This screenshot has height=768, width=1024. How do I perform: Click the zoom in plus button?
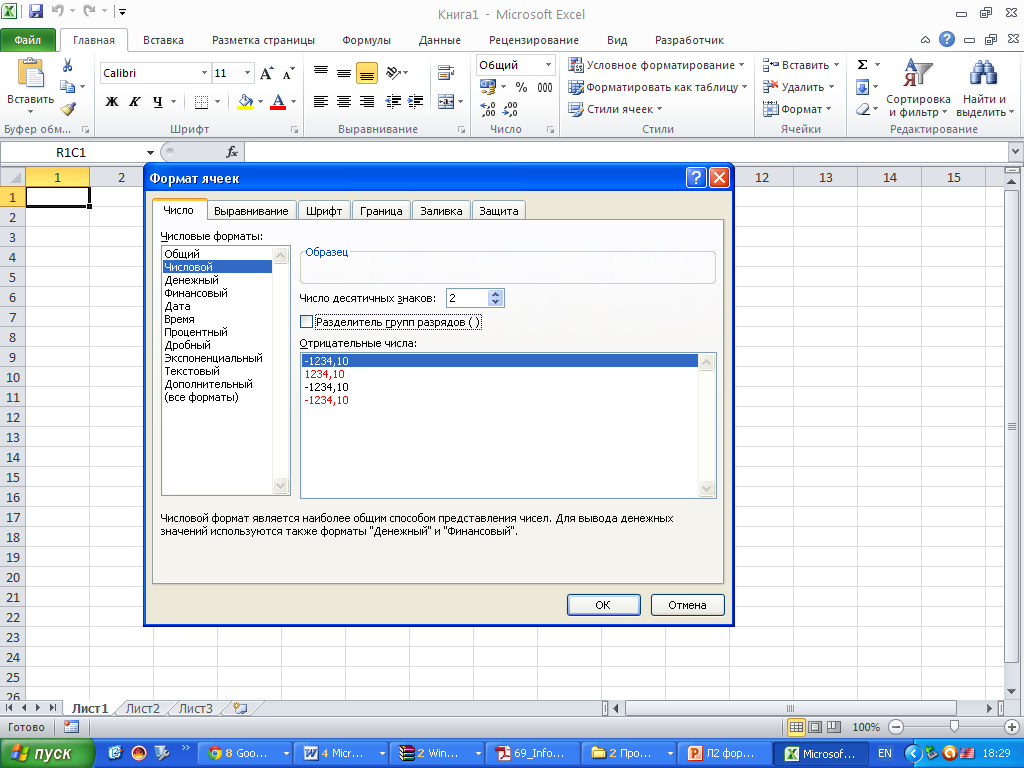click(1011, 727)
